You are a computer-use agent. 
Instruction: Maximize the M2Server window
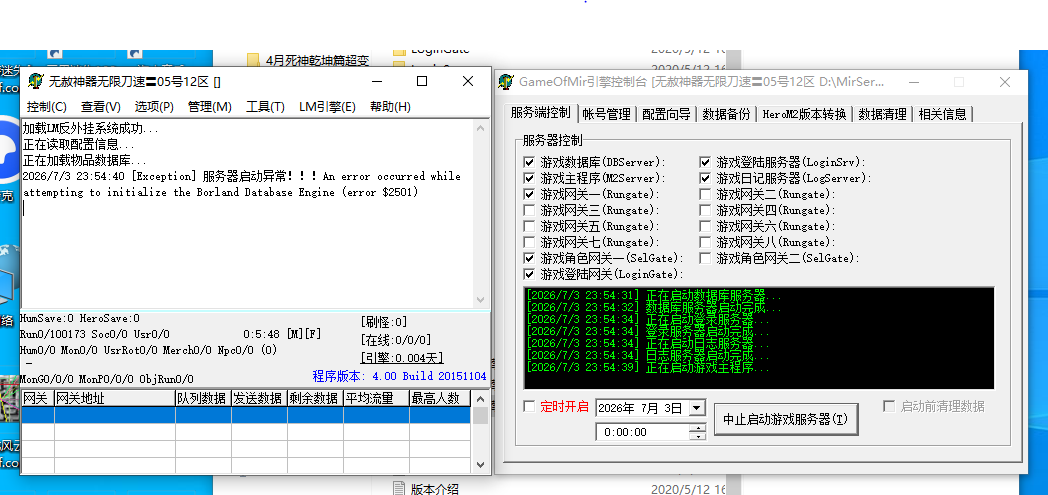(x=422, y=81)
